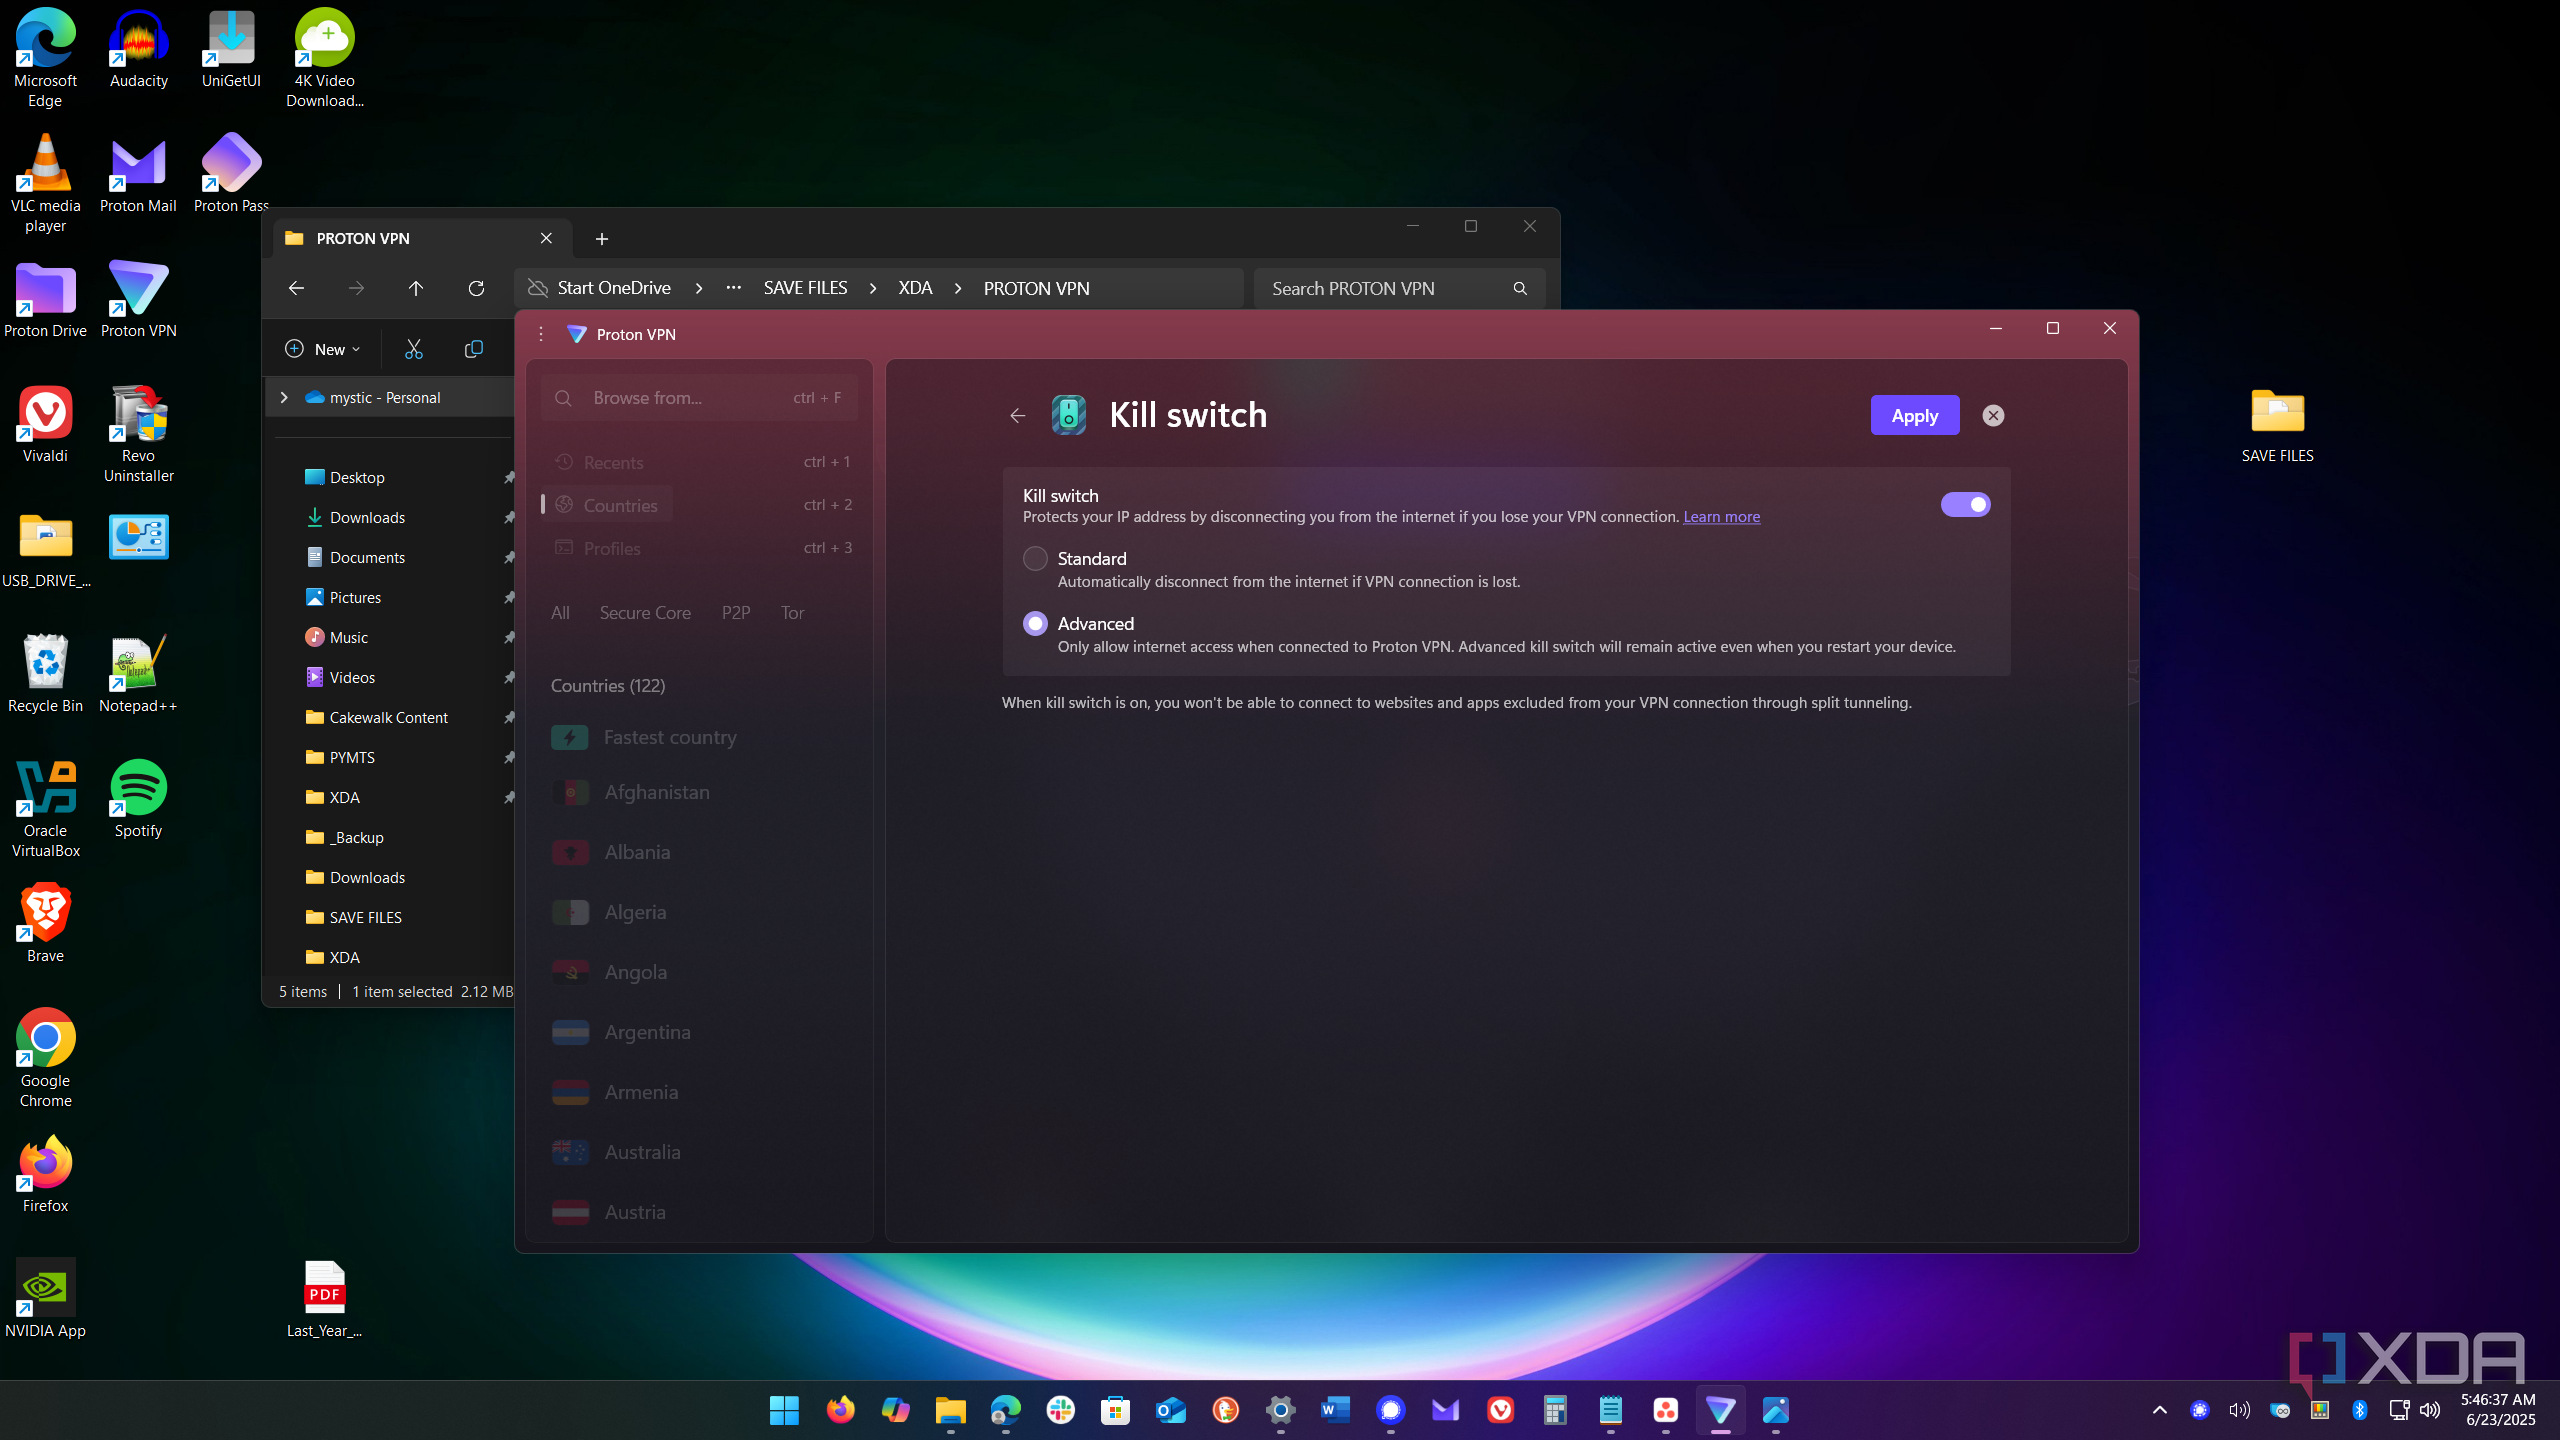Refresh the File Explorer folder
This screenshot has width=2560, height=1440.
click(476, 288)
